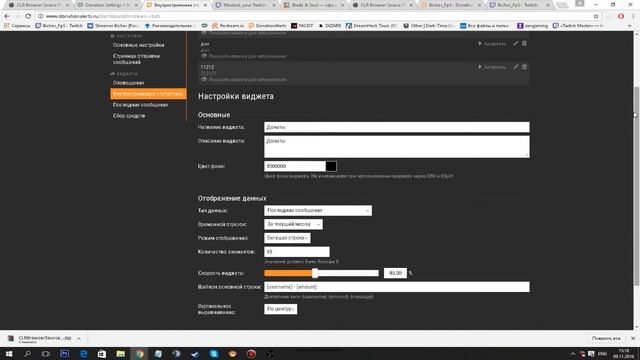Click the page vertical scrollbar thumb
The width and height of the screenshot is (640, 360).
tap(637, 186)
